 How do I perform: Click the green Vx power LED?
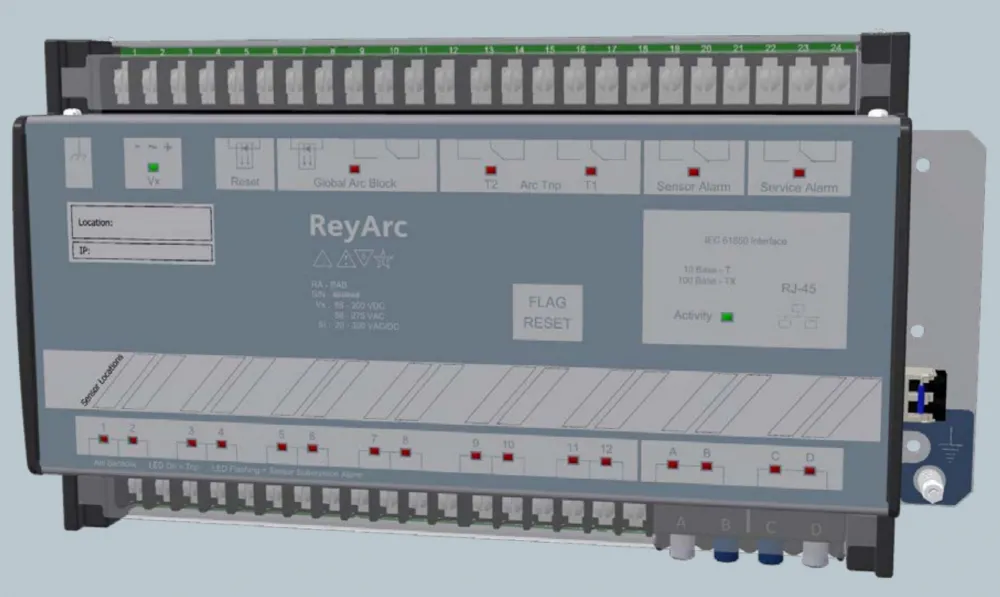(153, 167)
